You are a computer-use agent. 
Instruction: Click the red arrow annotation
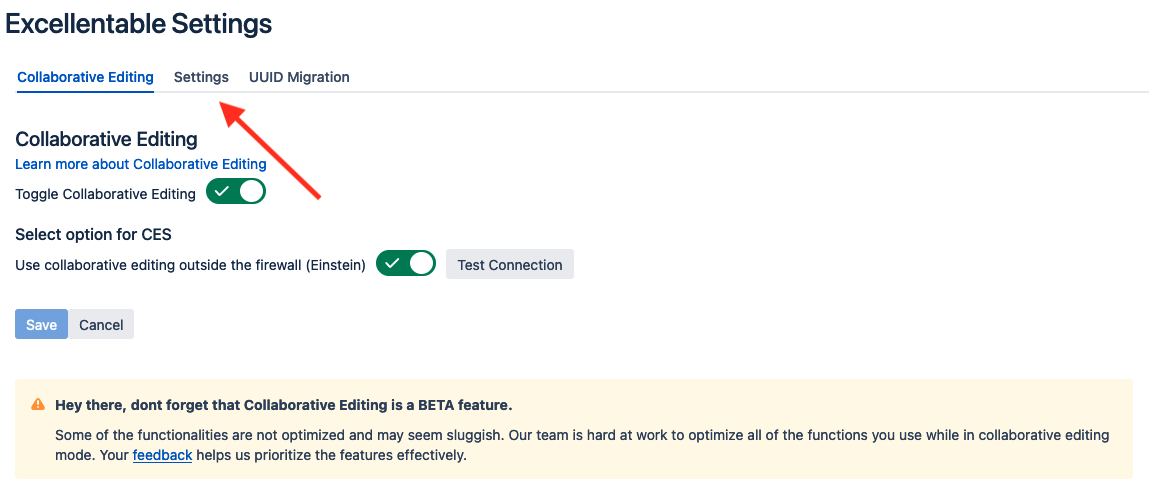click(x=271, y=151)
